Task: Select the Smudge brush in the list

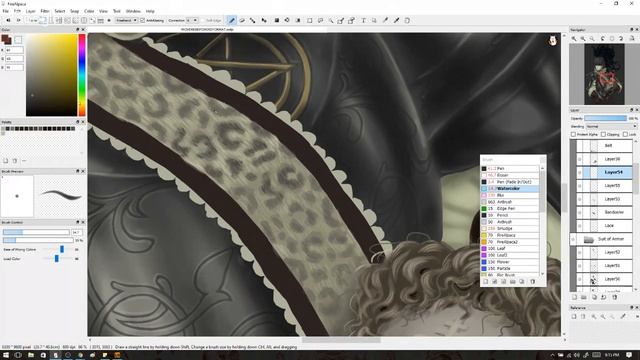Action: click(510, 229)
